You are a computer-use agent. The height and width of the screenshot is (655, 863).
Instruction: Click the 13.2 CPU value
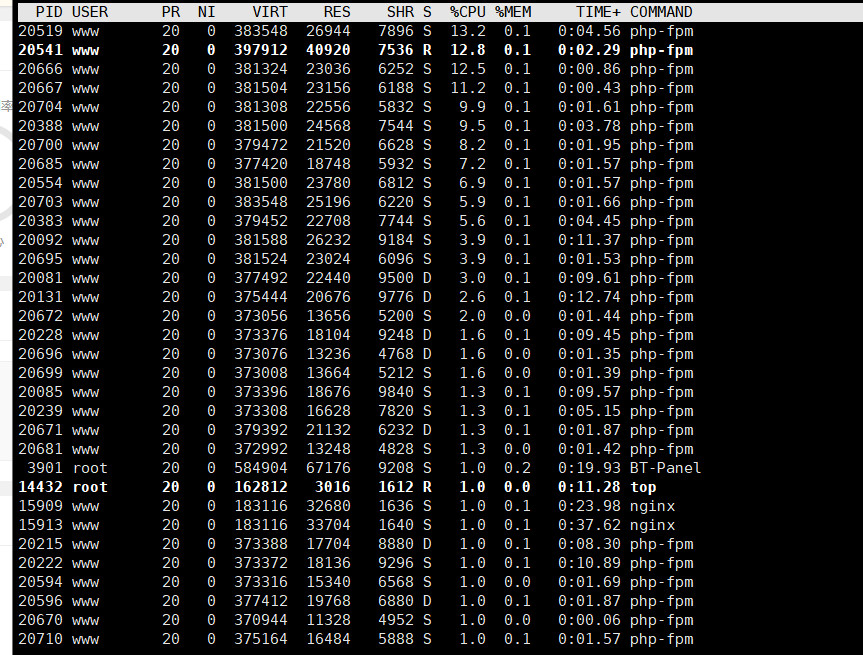[468, 31]
